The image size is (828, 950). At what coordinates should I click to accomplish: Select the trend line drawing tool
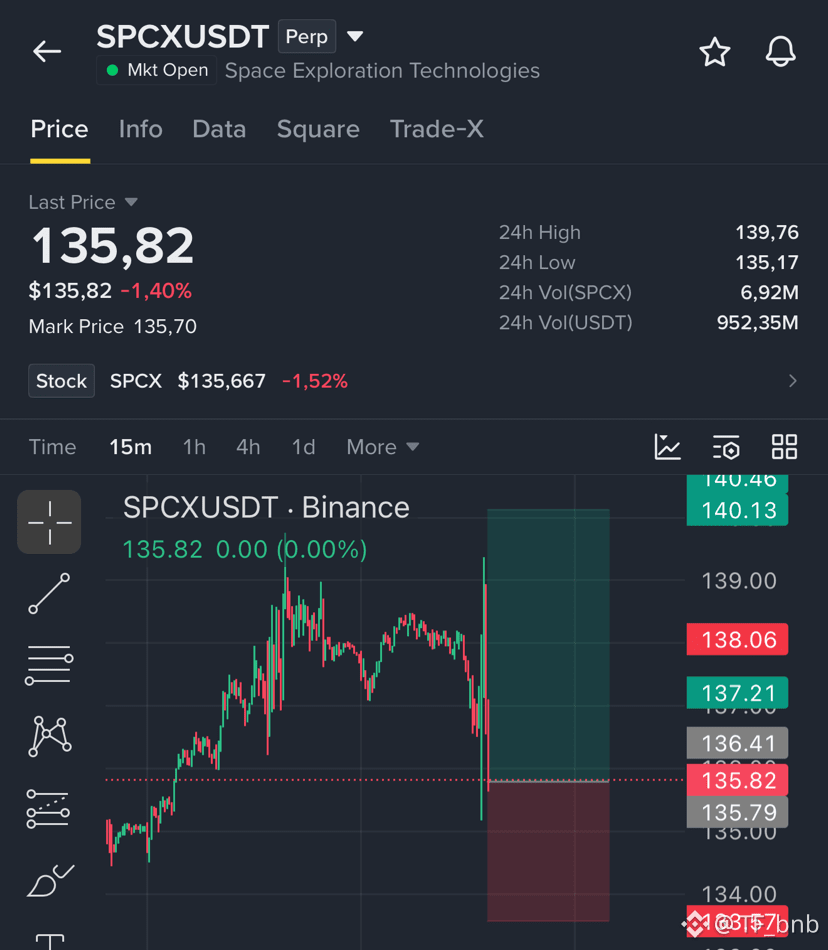pos(49,594)
